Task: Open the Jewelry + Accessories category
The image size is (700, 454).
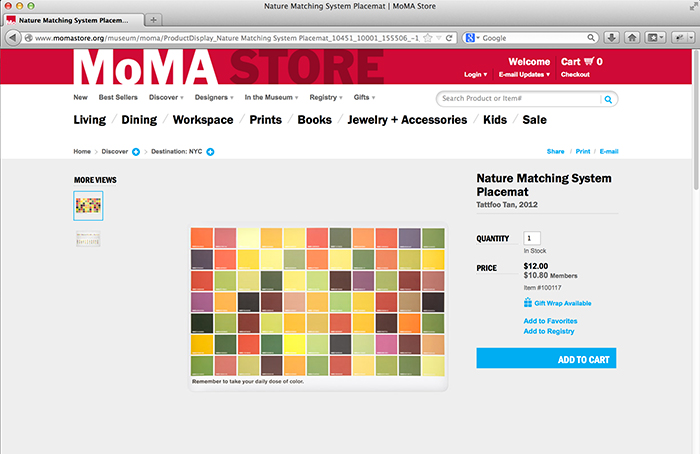Action: [407, 120]
